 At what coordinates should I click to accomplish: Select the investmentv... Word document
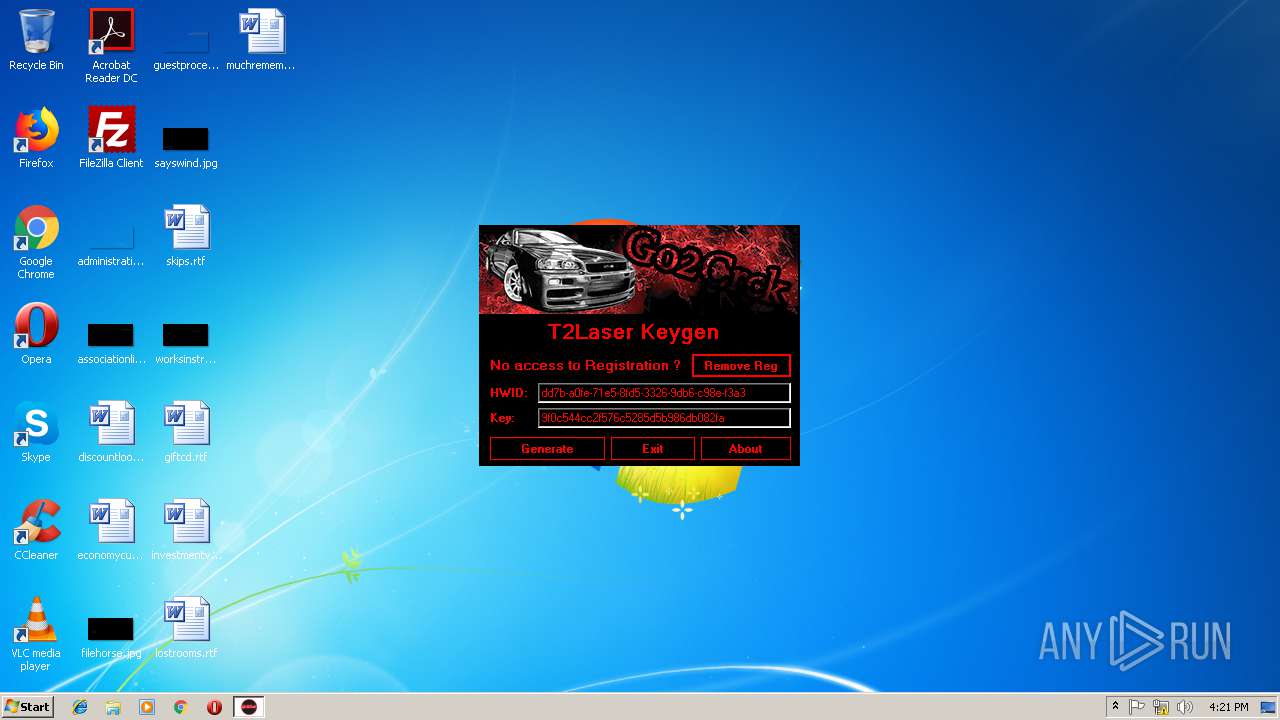[x=186, y=530]
